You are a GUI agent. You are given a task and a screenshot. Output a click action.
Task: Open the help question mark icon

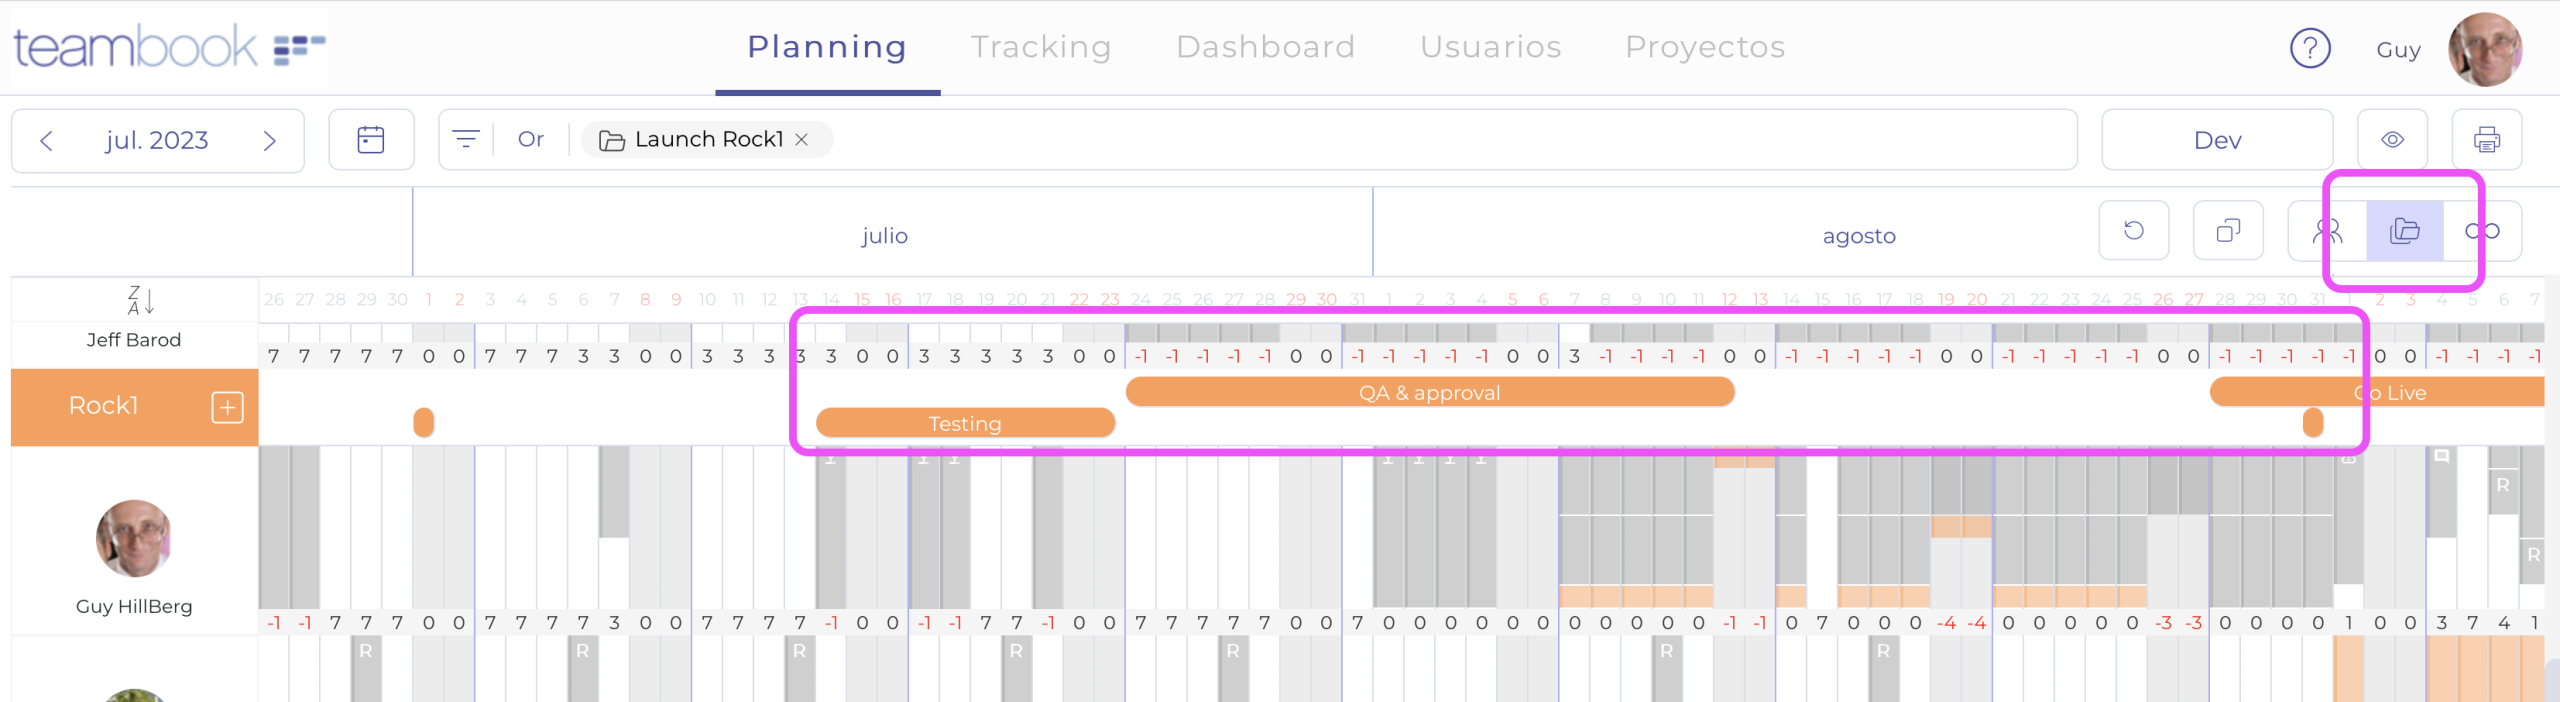pos(2310,48)
